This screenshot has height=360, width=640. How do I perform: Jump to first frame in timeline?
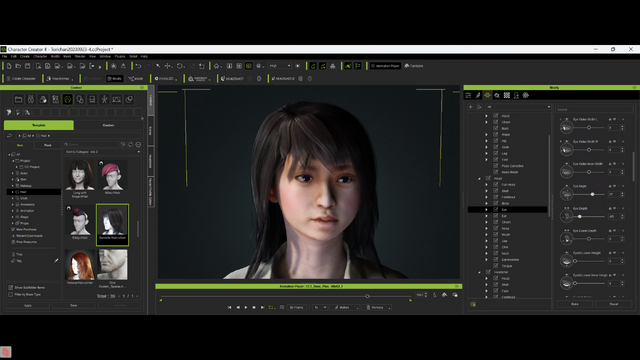[x=229, y=307]
